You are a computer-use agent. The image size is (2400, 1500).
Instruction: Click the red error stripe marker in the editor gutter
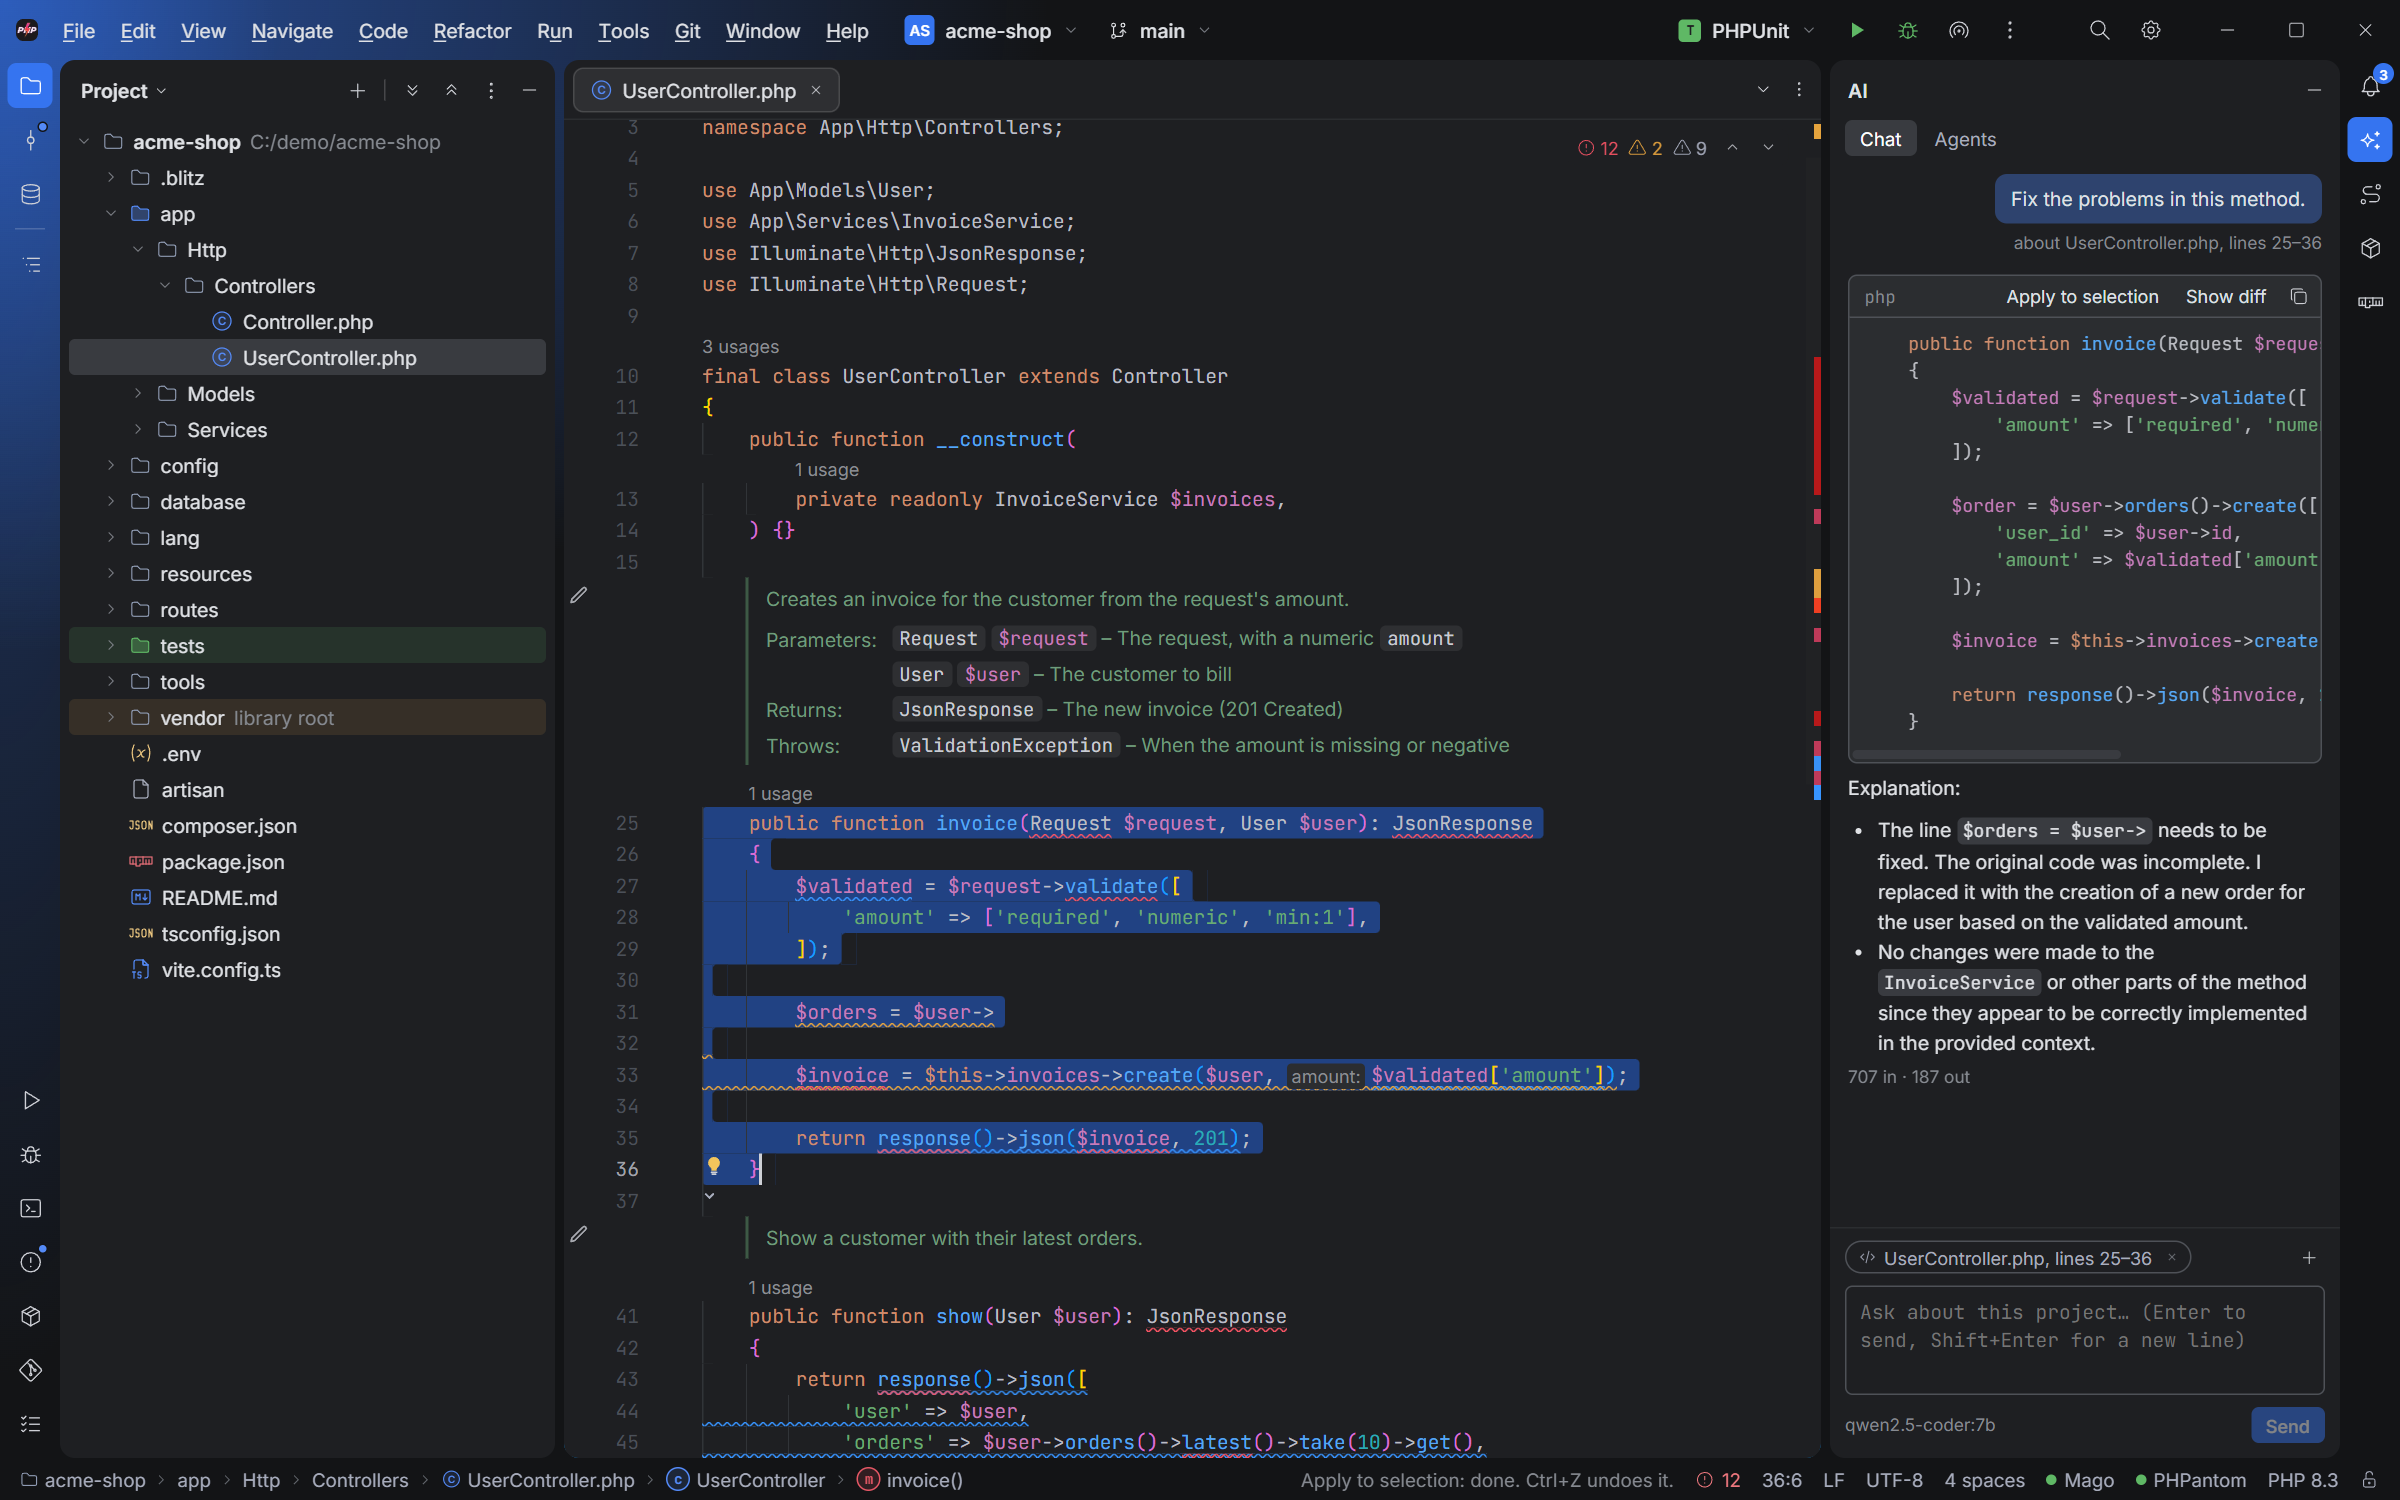click(x=1817, y=426)
